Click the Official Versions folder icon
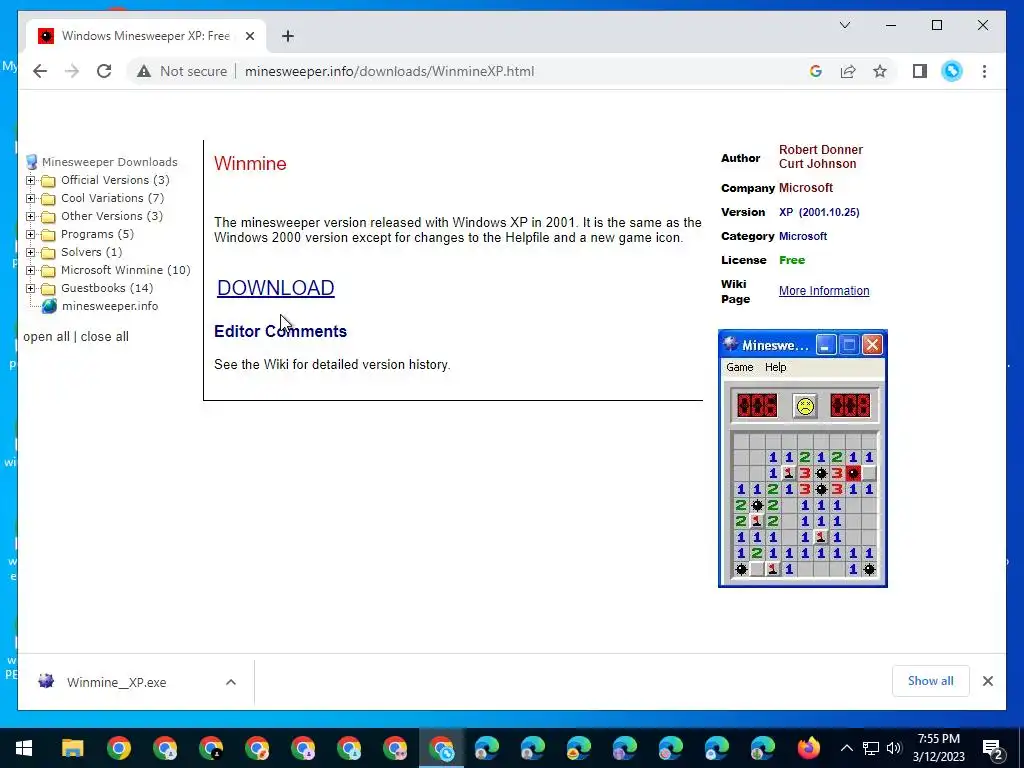1024x768 pixels. [48, 180]
